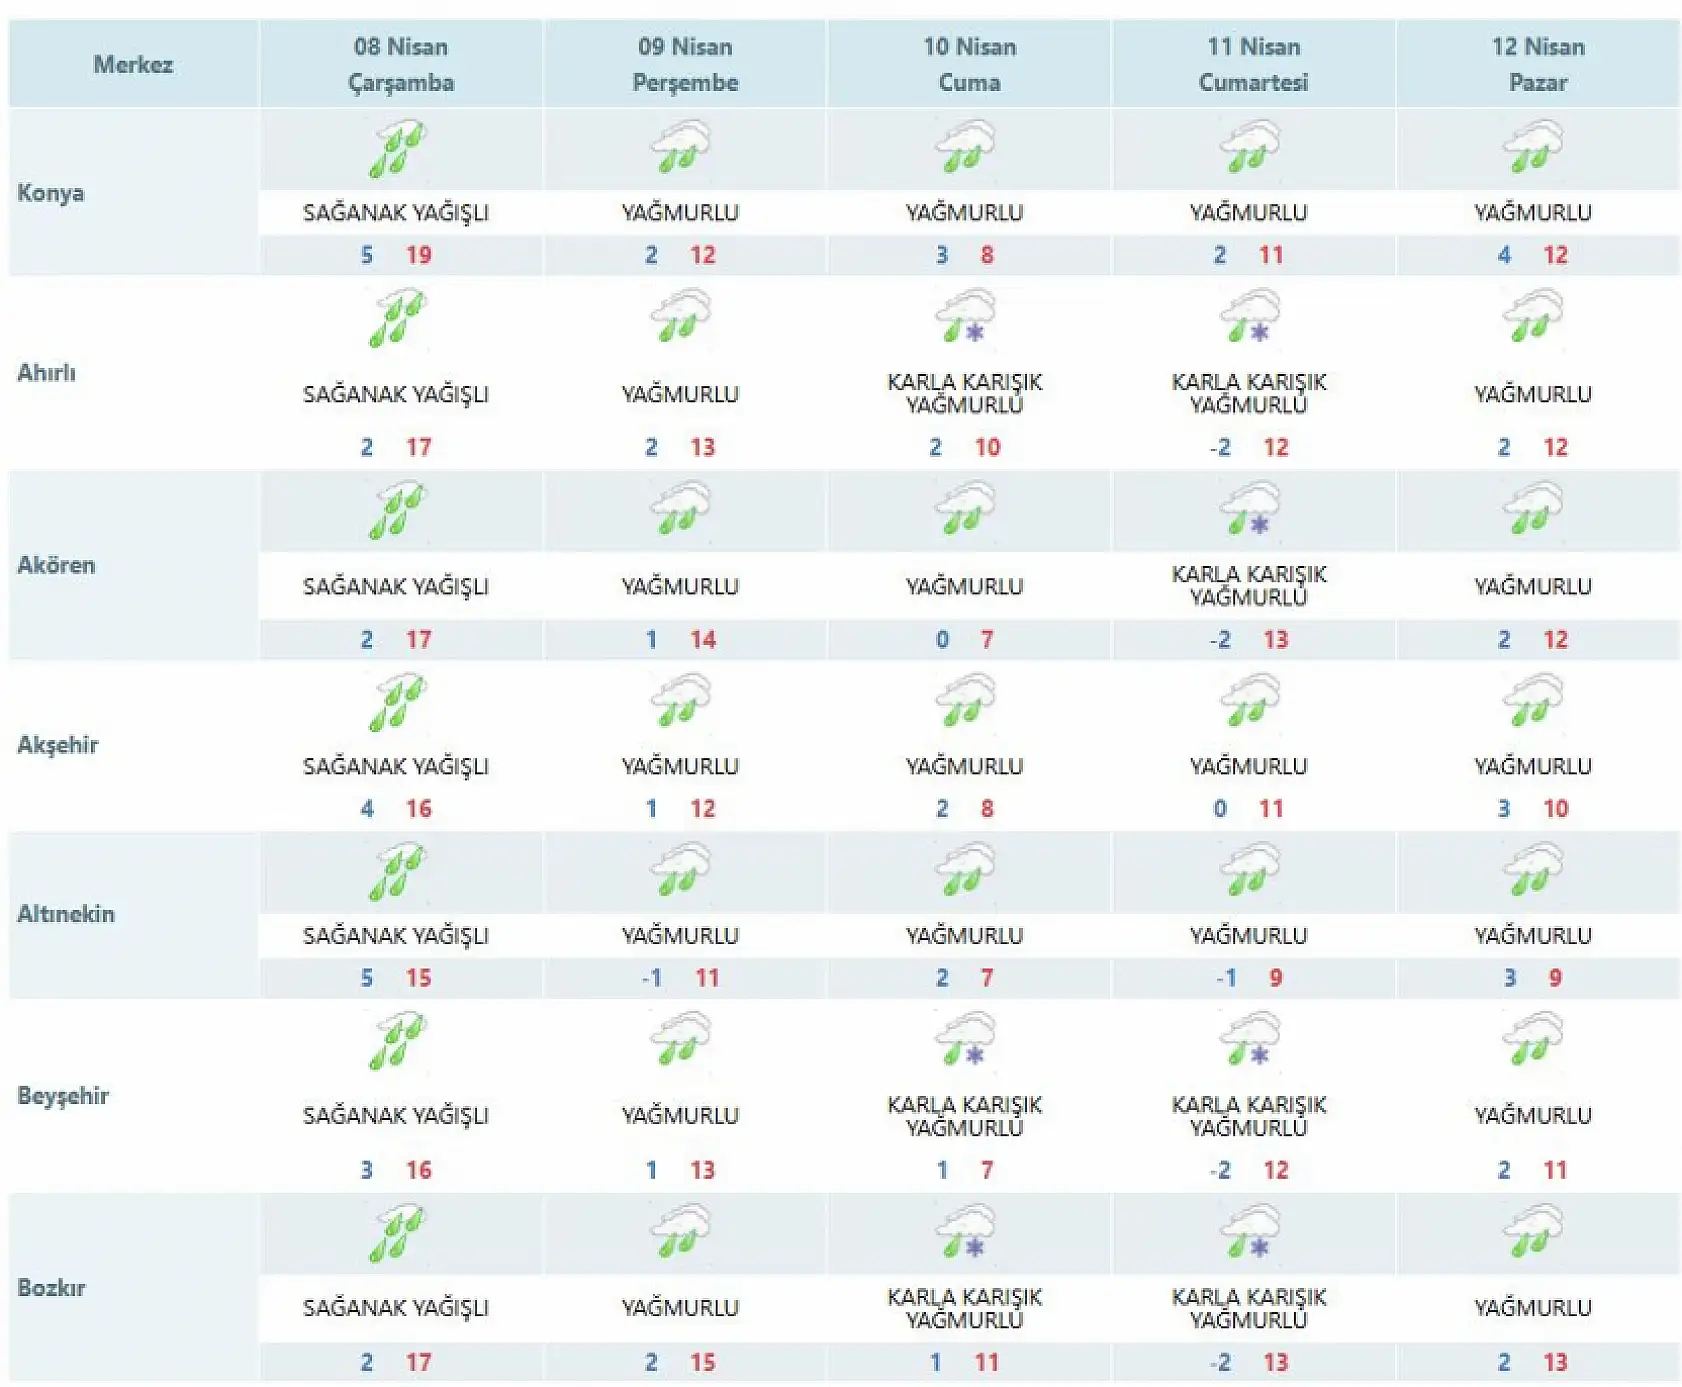Click Ahırlı's KARLA KARIŞIK YAĞMURLU text on 11 Nisan
Image resolution: width=1682 pixels, height=1387 pixels.
pos(1249,393)
